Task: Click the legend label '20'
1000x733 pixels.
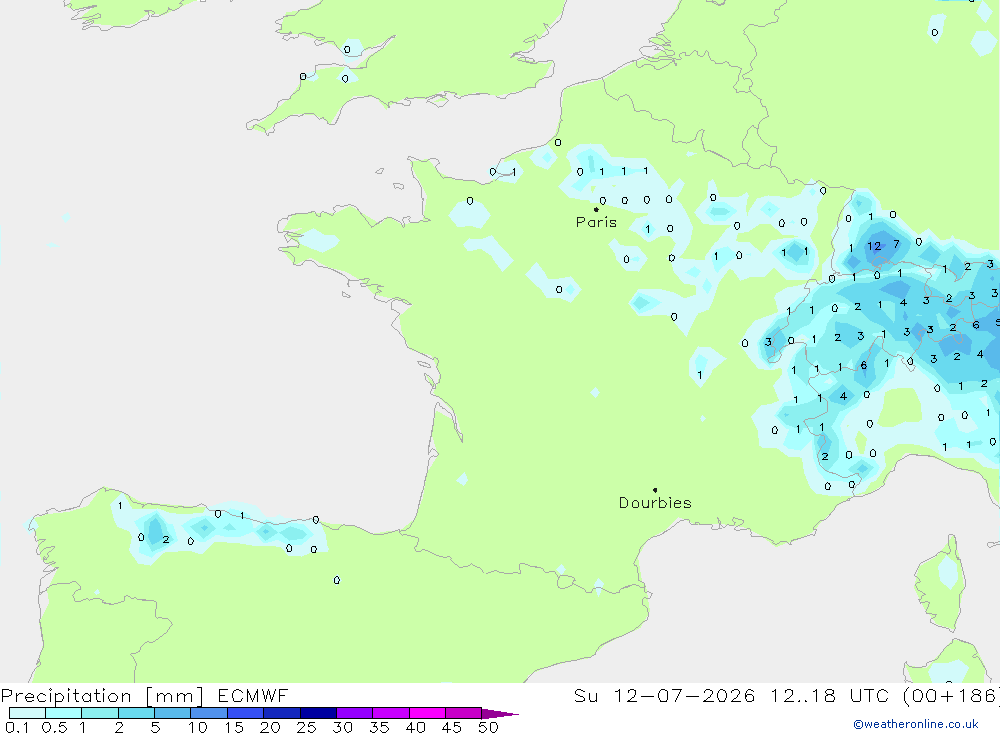Action: pyautogui.click(x=270, y=727)
